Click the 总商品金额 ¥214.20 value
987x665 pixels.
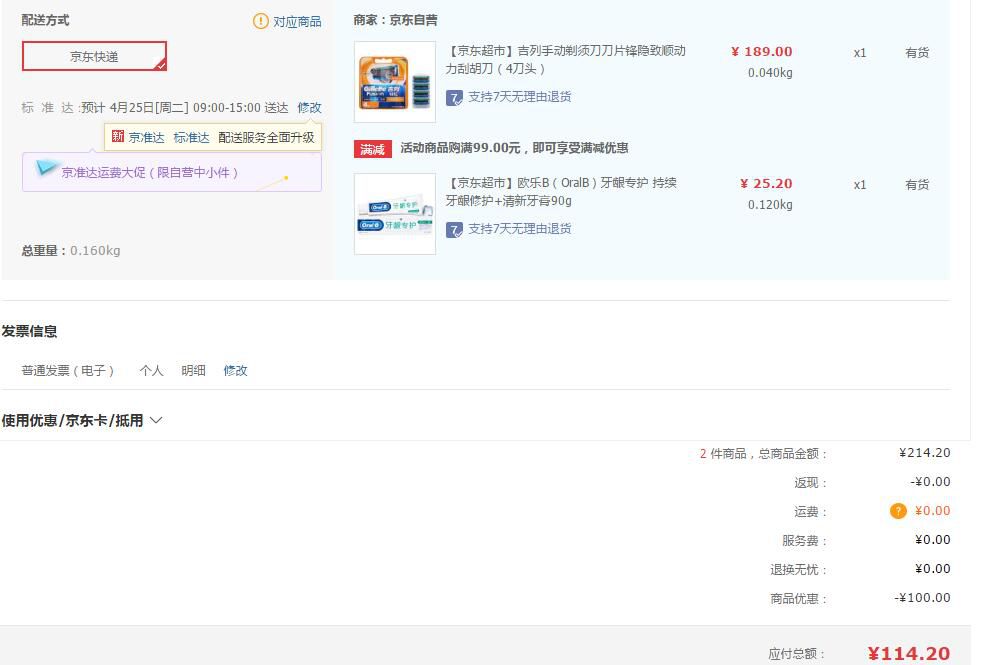tap(925, 453)
